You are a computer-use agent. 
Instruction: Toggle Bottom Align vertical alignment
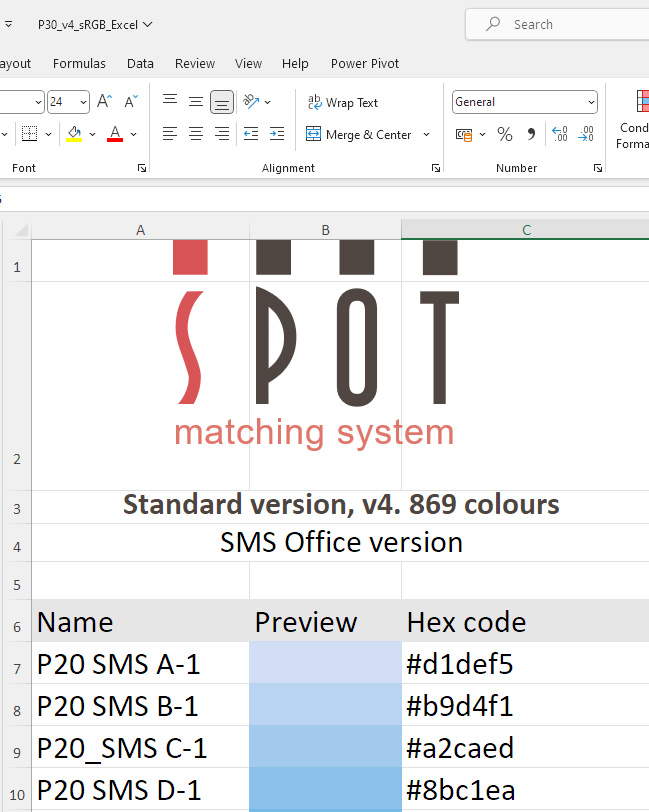[222, 102]
